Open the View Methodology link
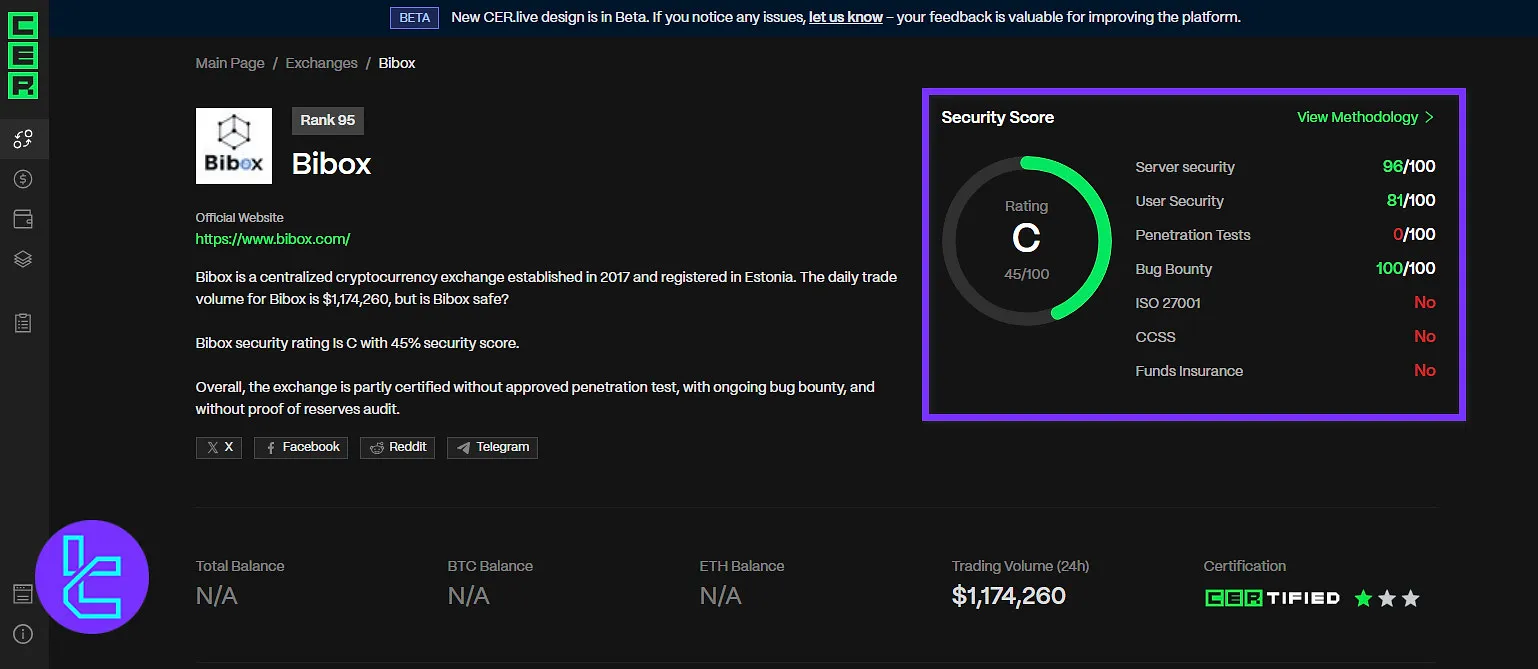 1357,117
